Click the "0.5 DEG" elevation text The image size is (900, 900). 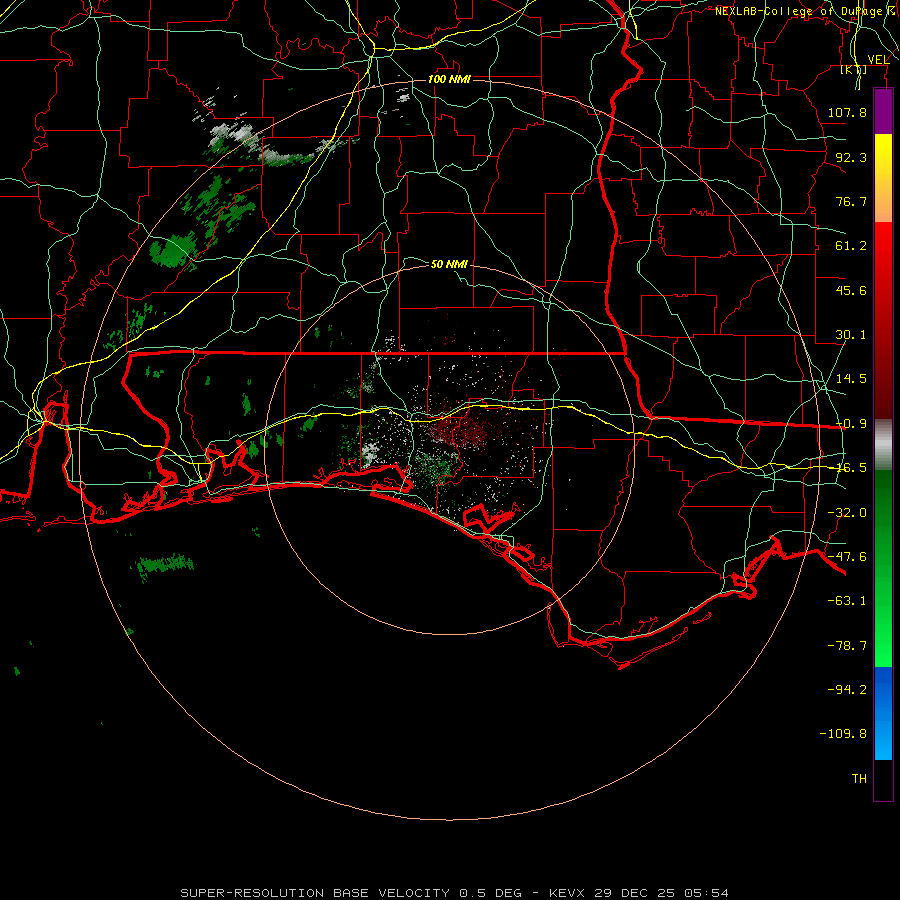[491, 893]
